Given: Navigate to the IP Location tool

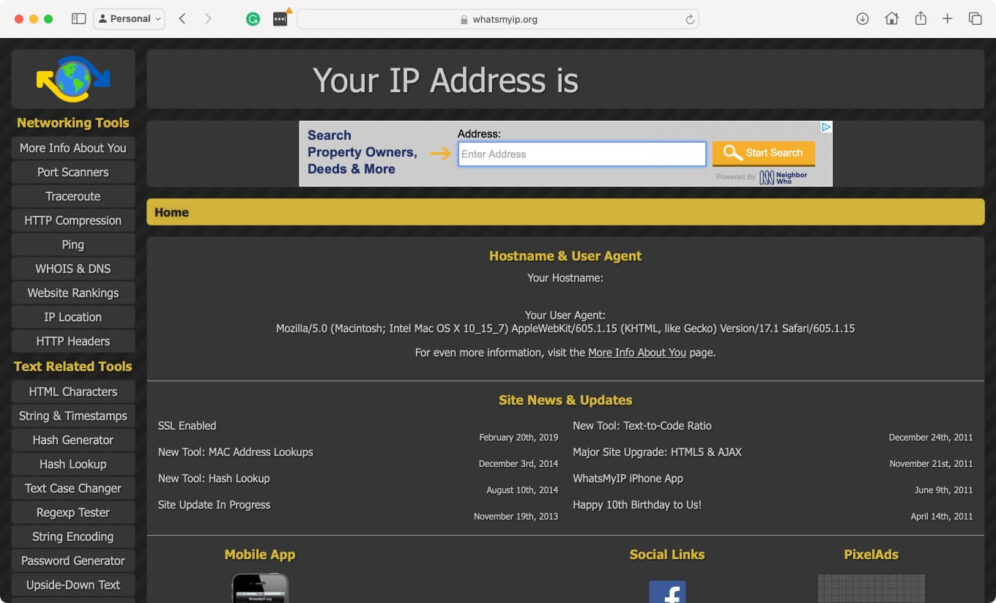Looking at the screenshot, I should tap(72, 316).
